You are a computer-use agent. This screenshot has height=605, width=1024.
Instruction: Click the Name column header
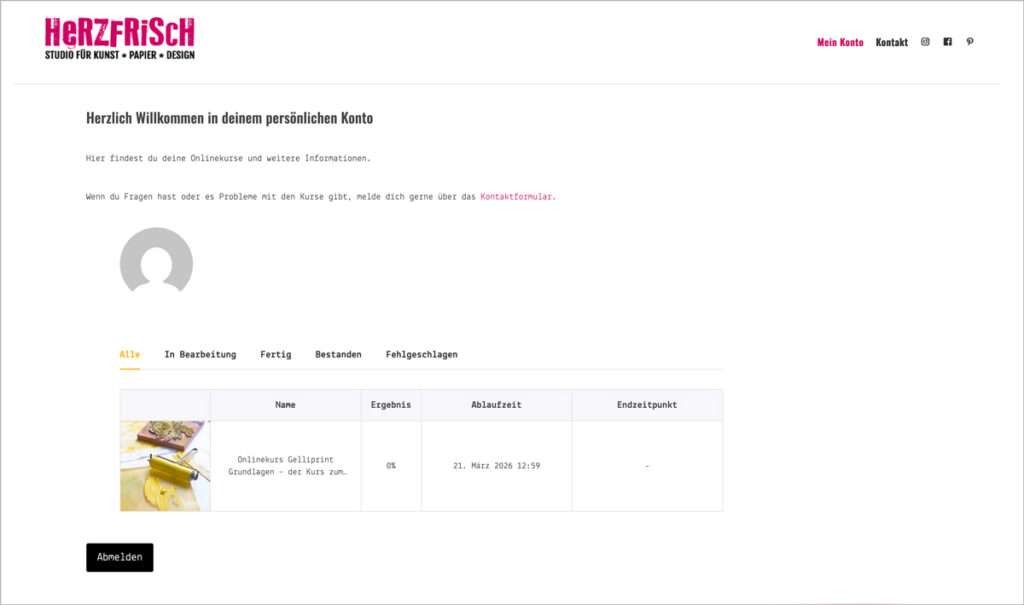(x=286, y=405)
